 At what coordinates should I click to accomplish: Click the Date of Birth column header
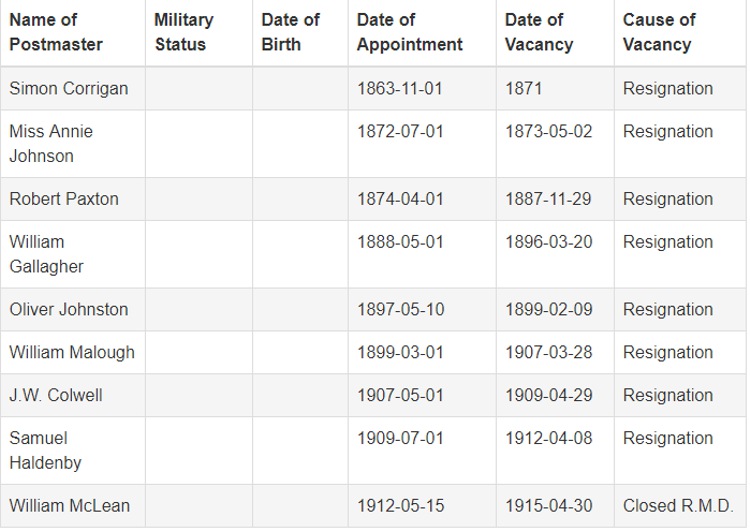(290, 32)
